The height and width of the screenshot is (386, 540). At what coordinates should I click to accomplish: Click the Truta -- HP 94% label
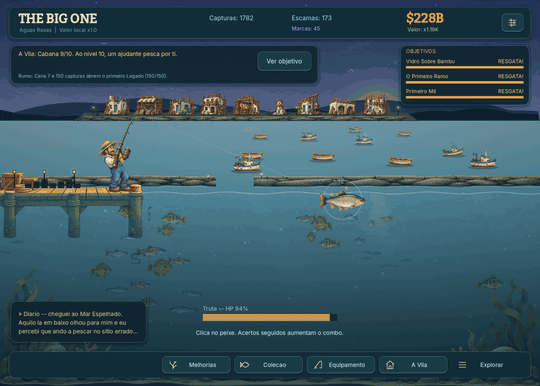click(225, 309)
